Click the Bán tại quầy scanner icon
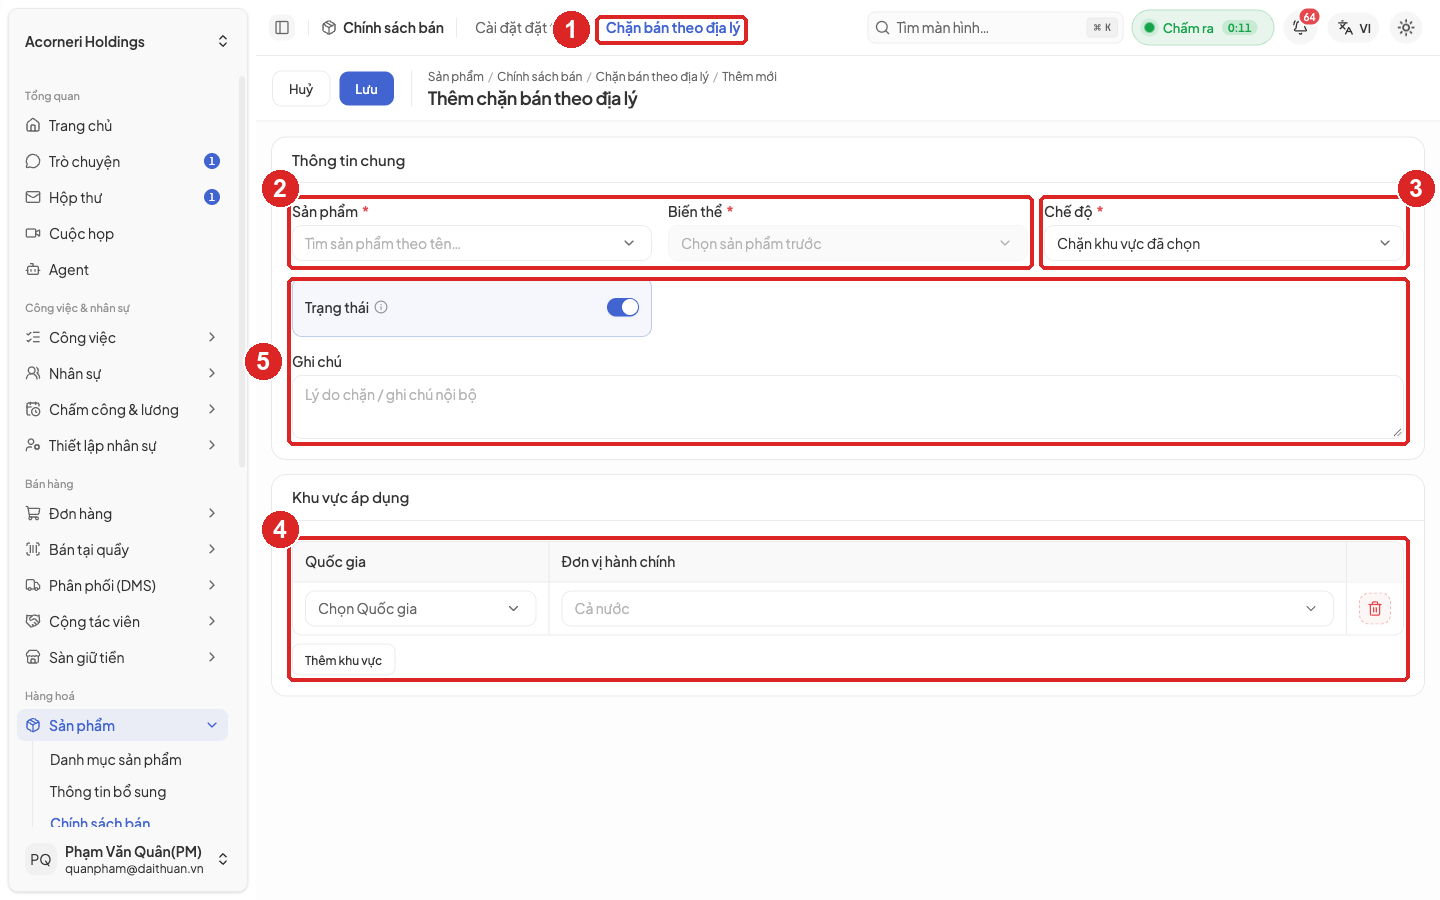Viewport: 1440px width, 900px height. click(33, 550)
